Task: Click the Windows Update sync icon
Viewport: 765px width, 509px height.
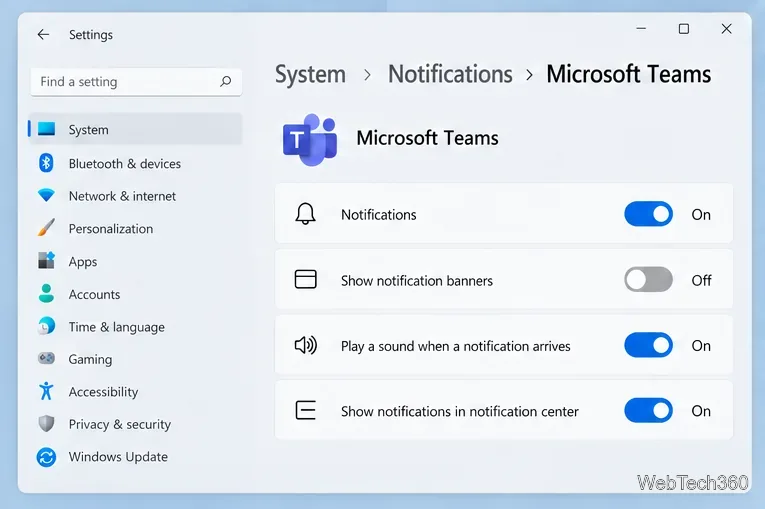Action: [46, 457]
